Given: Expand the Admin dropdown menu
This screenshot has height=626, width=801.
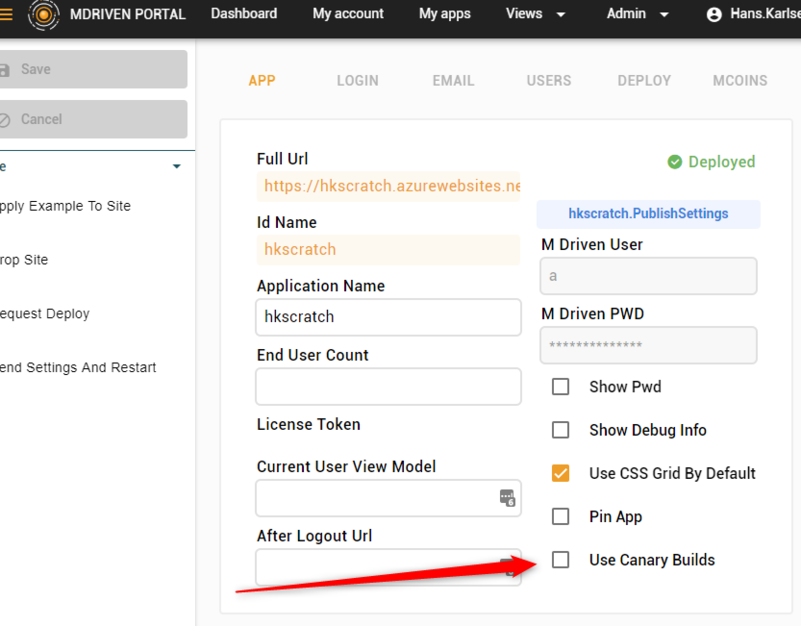Looking at the screenshot, I should (x=637, y=14).
